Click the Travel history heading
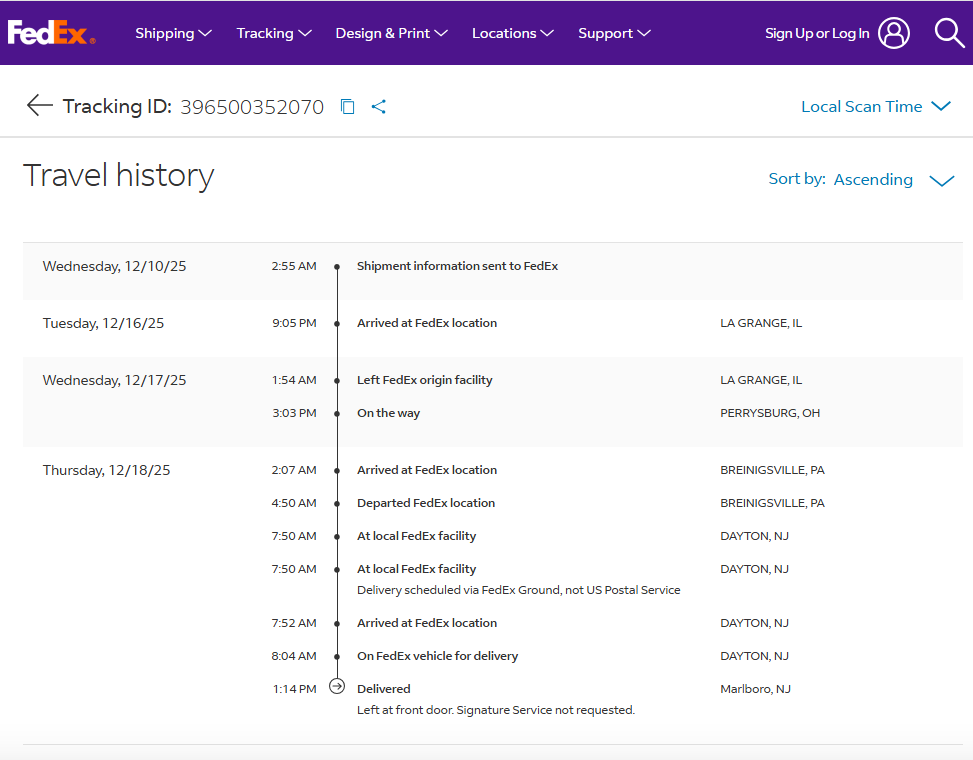This screenshot has height=760, width=973. coord(119,176)
